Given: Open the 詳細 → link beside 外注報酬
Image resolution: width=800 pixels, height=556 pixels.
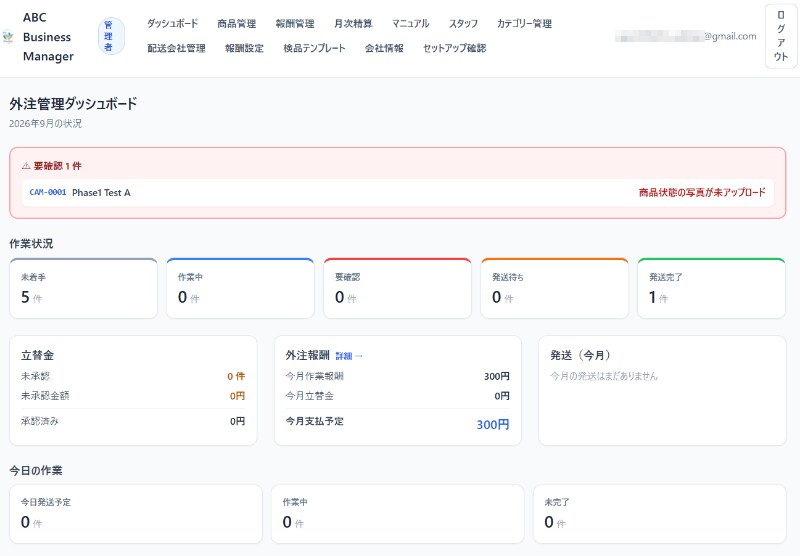Looking at the screenshot, I should tap(349, 356).
